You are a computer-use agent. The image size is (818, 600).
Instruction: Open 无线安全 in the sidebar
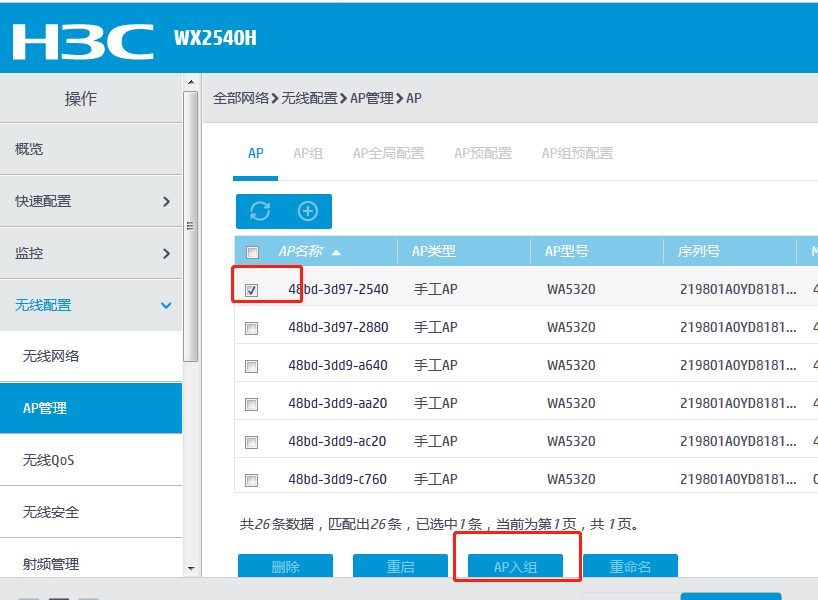(91, 512)
